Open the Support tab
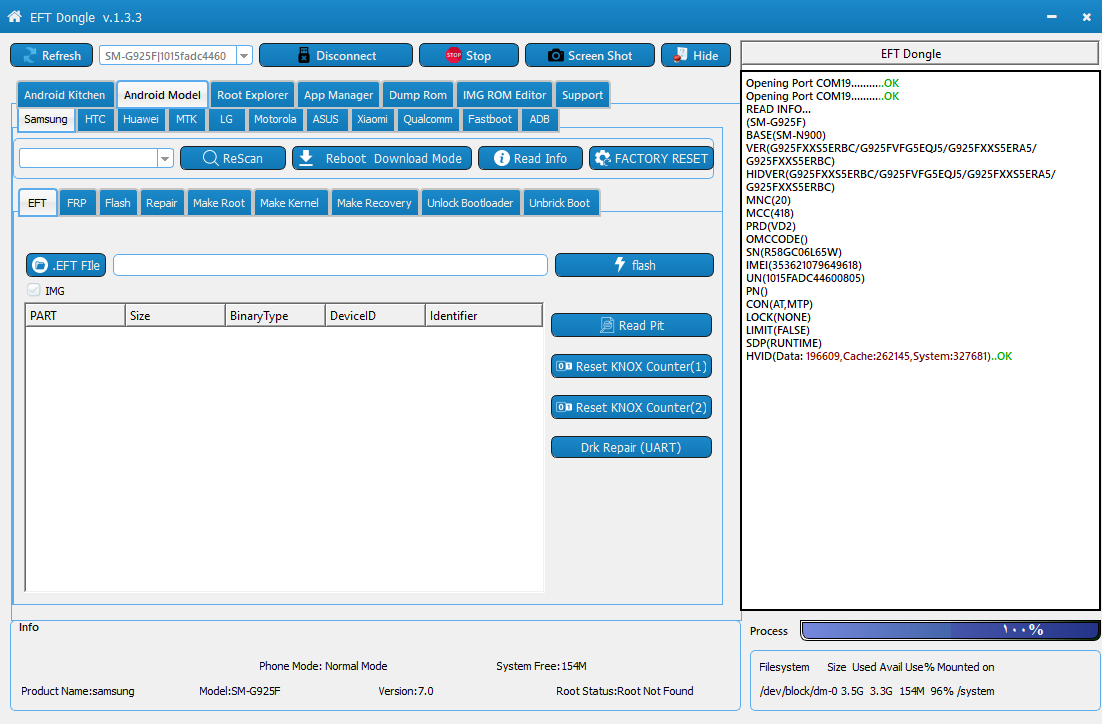Screen dimensions: 1102x724 583,95
